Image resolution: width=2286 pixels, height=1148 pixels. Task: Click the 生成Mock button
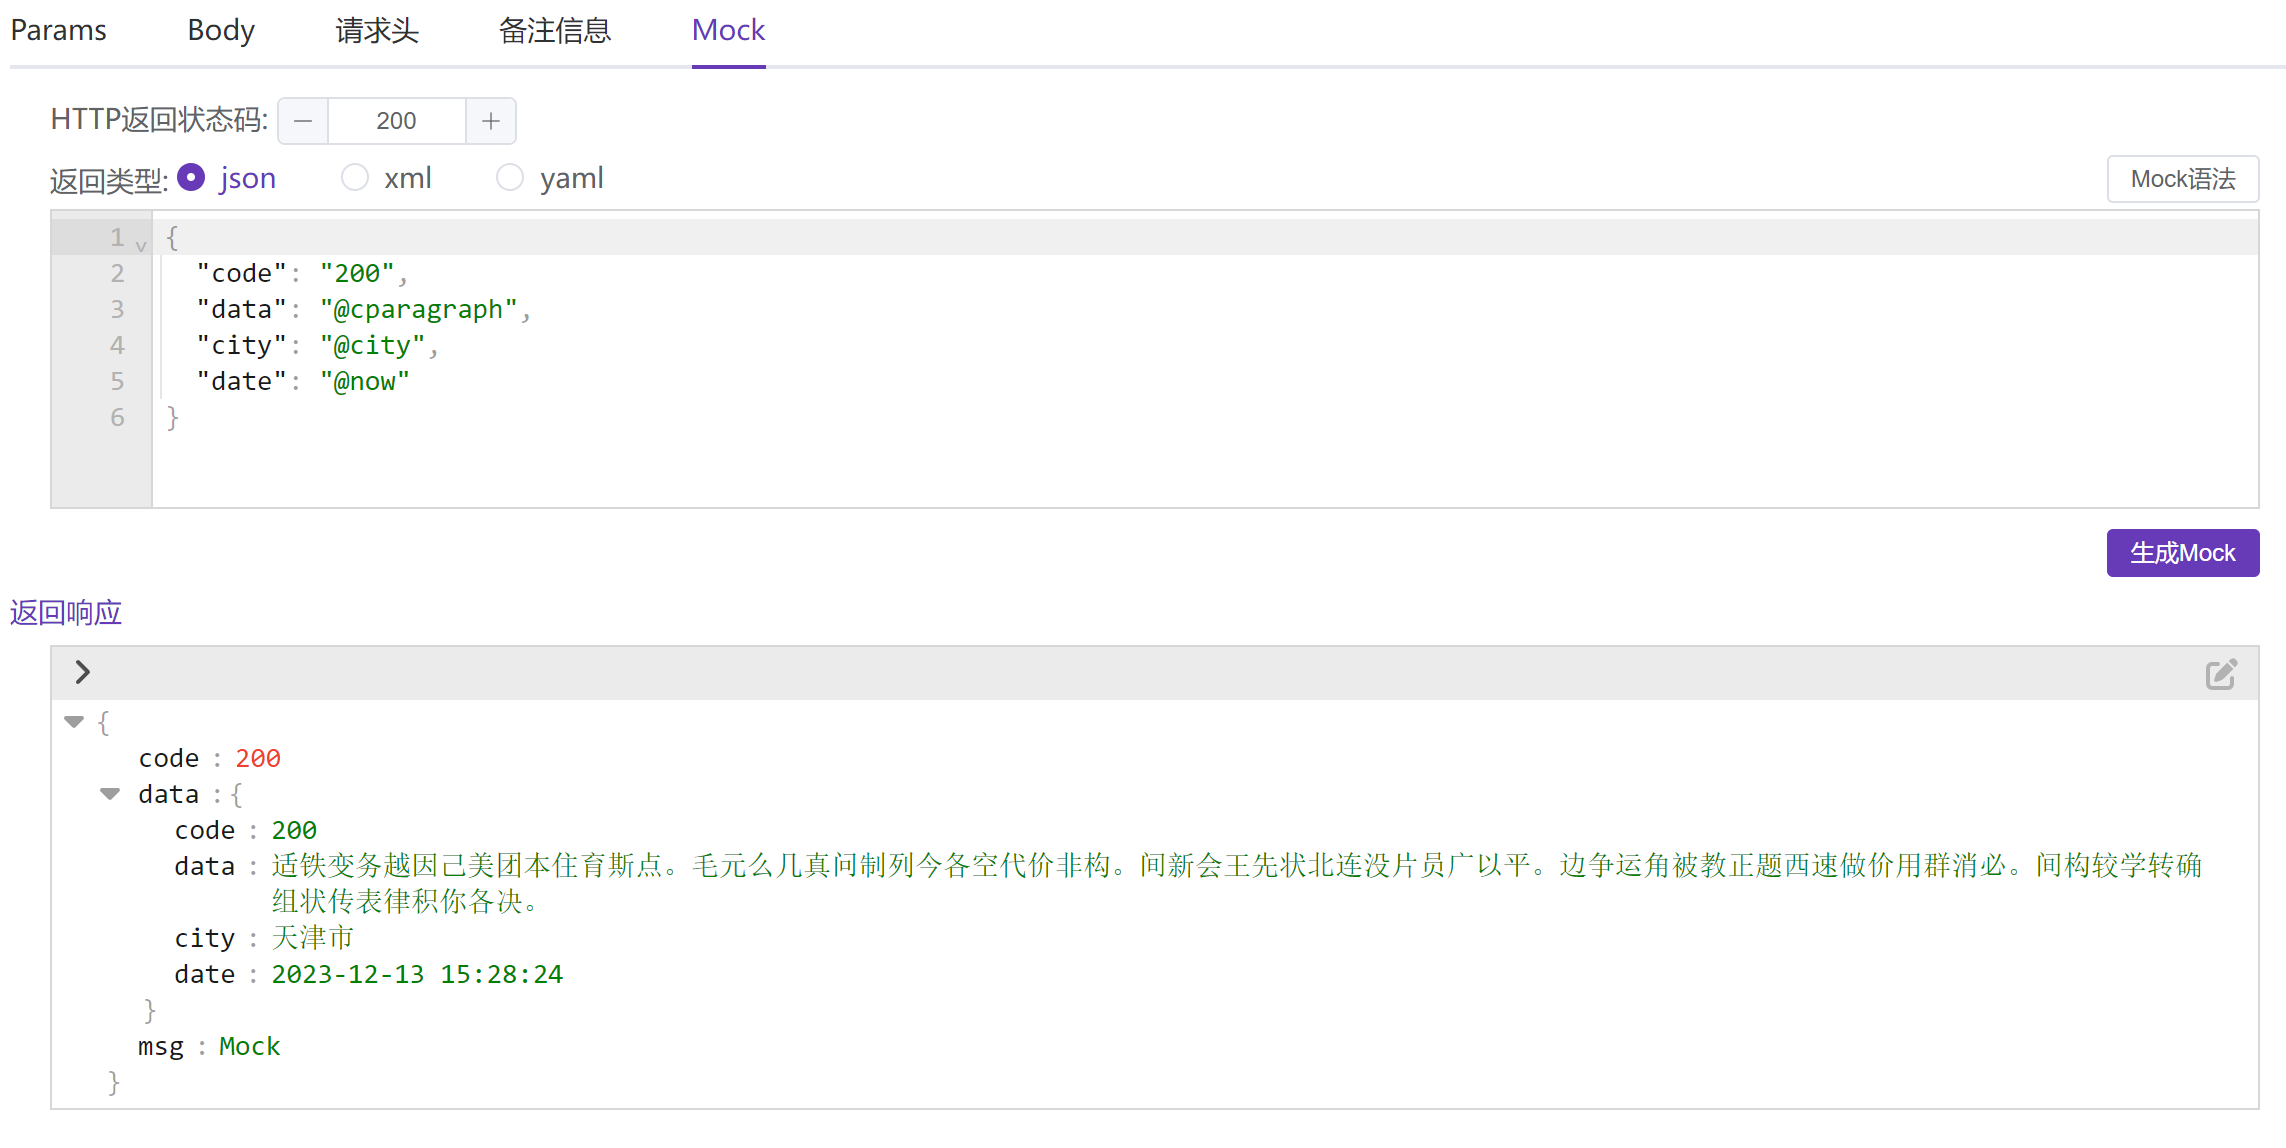pyautogui.click(x=2182, y=553)
